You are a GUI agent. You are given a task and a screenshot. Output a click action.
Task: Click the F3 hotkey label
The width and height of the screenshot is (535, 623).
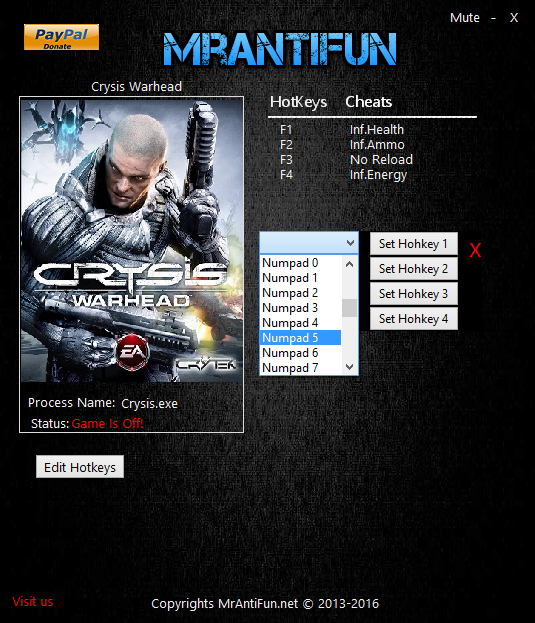click(x=286, y=160)
